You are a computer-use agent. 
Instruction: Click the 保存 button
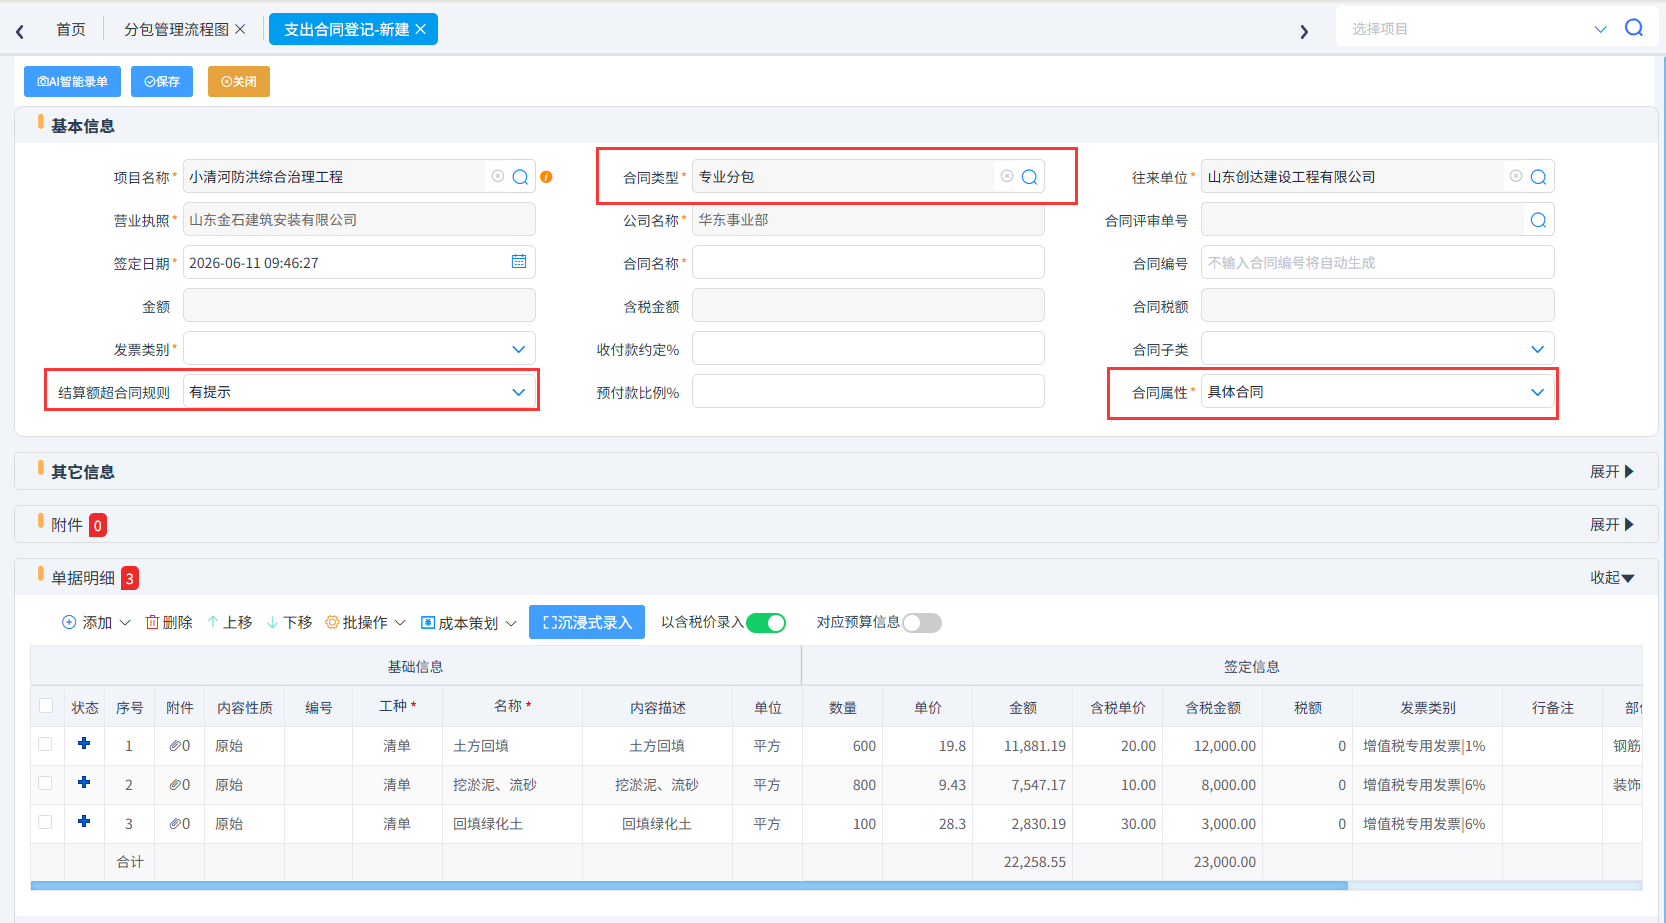tap(162, 82)
